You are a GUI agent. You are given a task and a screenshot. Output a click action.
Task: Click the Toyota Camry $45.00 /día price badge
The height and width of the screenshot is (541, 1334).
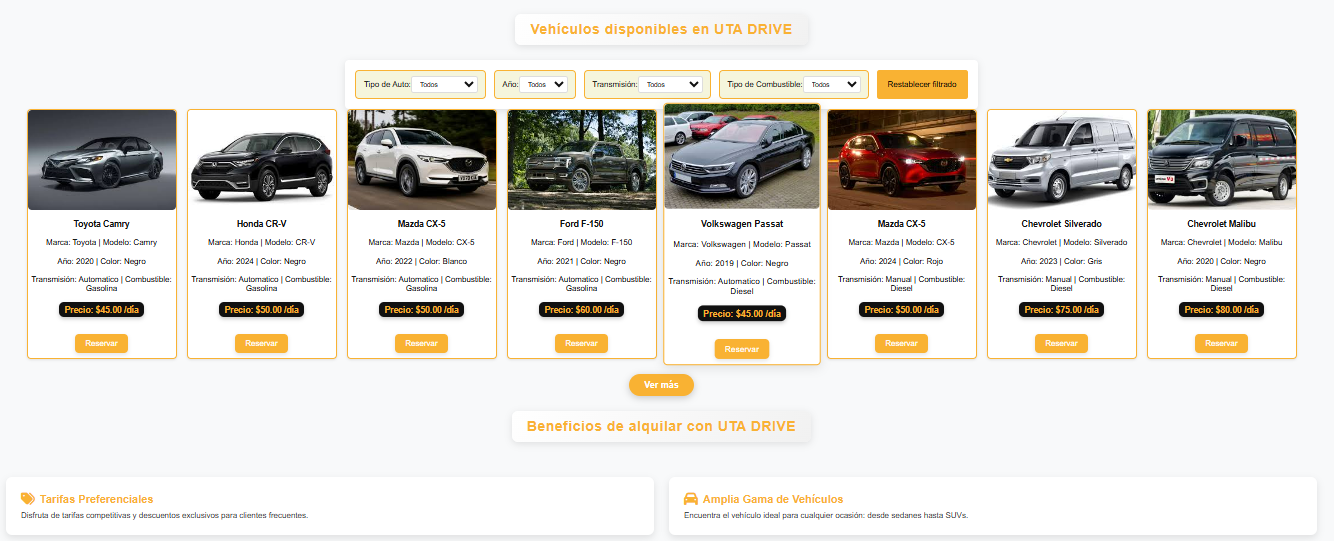[x=101, y=310]
